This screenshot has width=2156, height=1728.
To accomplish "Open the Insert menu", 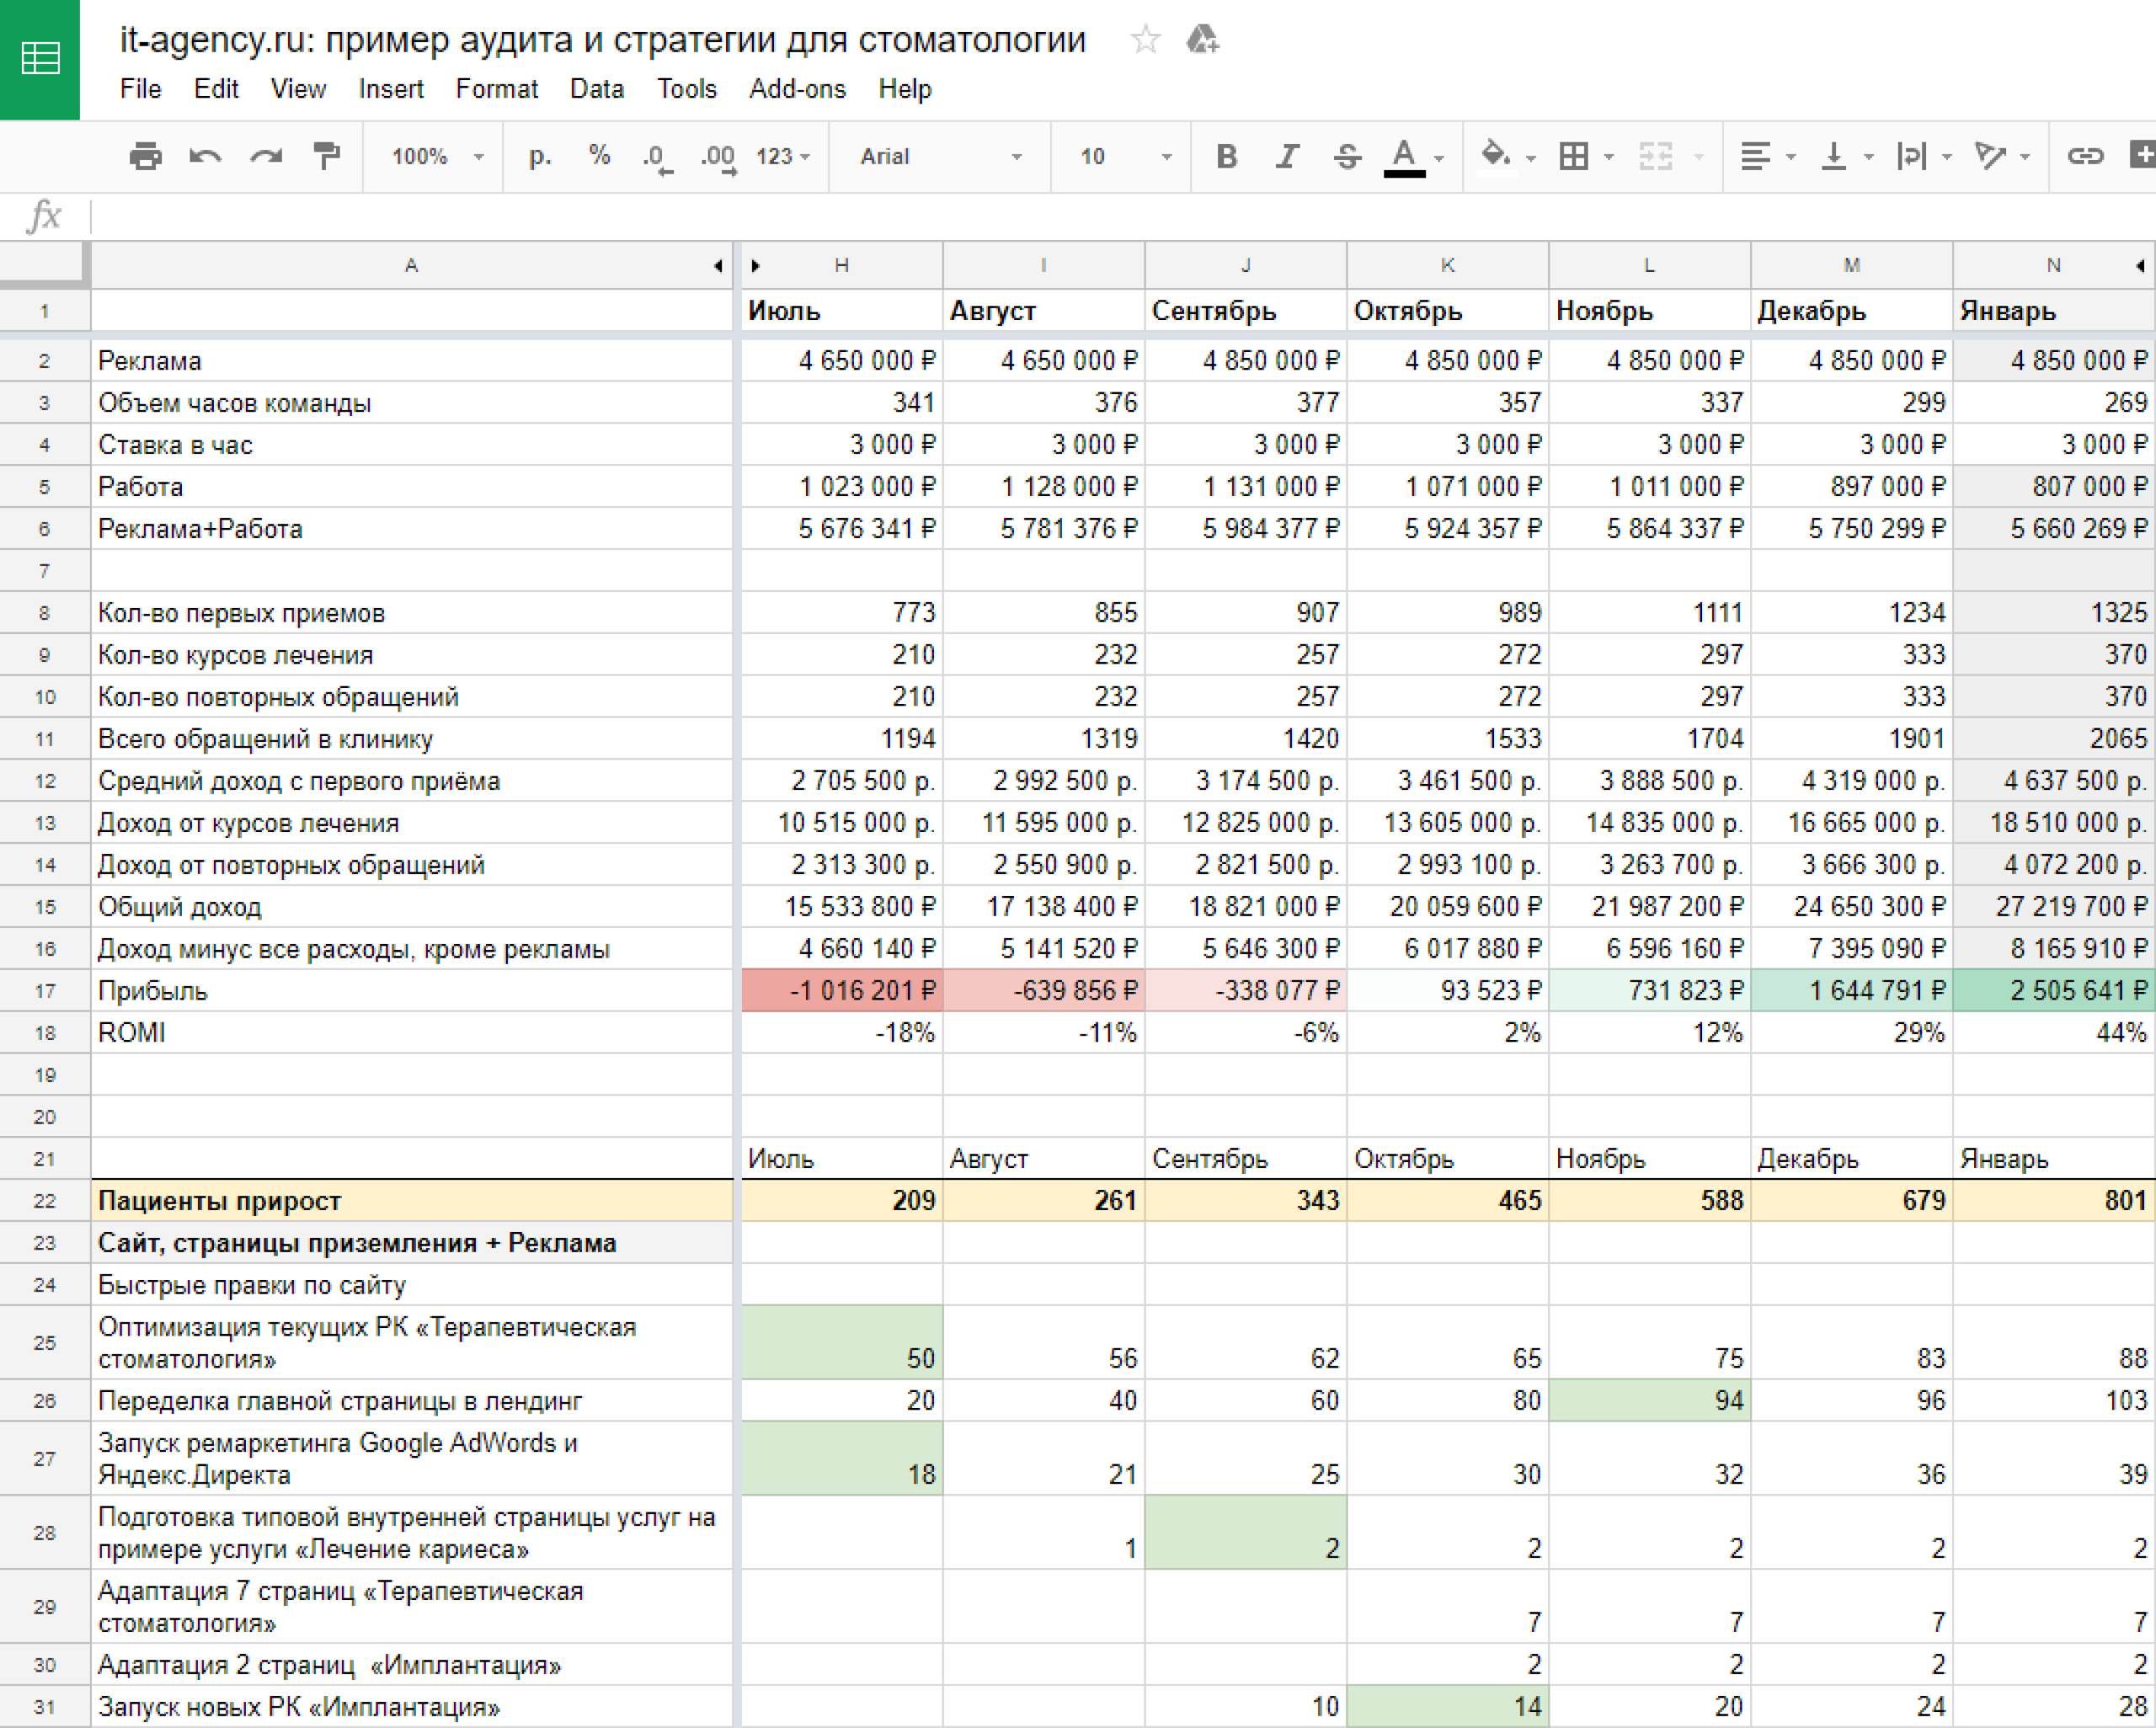I will 391,89.
